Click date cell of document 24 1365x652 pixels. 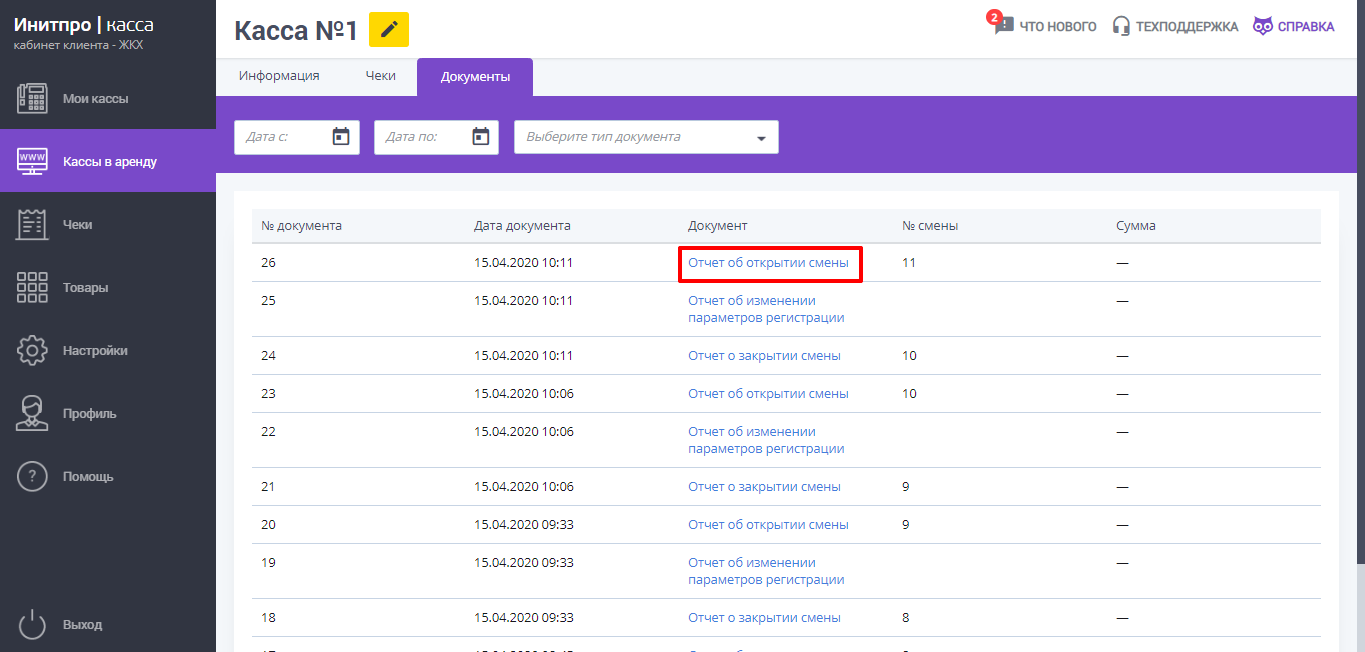[524, 356]
